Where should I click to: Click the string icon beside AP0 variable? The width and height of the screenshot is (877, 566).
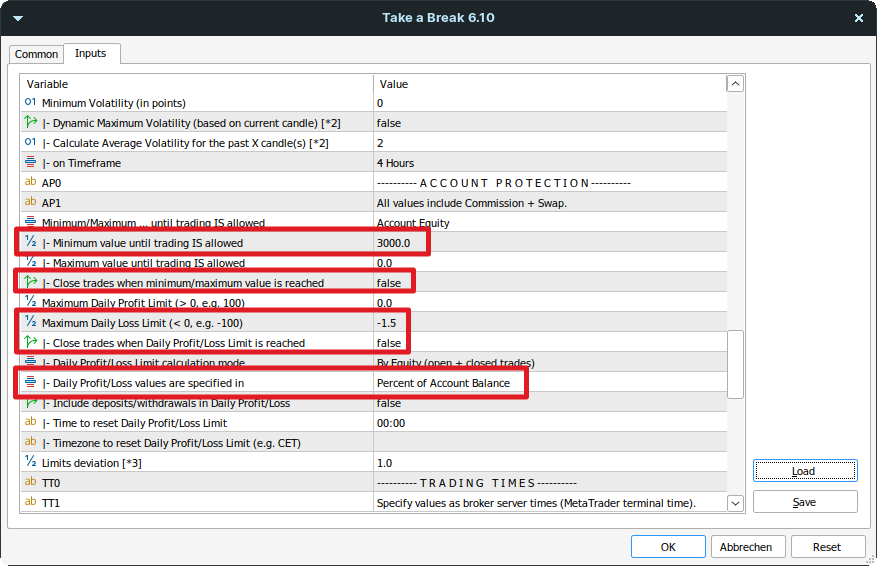tap(30, 183)
